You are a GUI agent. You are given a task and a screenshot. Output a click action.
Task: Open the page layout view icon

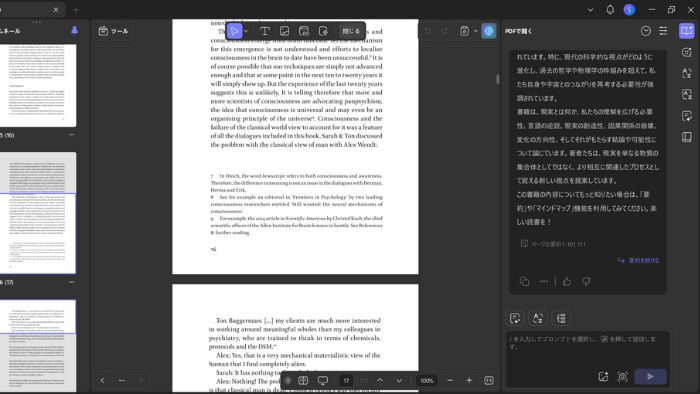(303, 381)
